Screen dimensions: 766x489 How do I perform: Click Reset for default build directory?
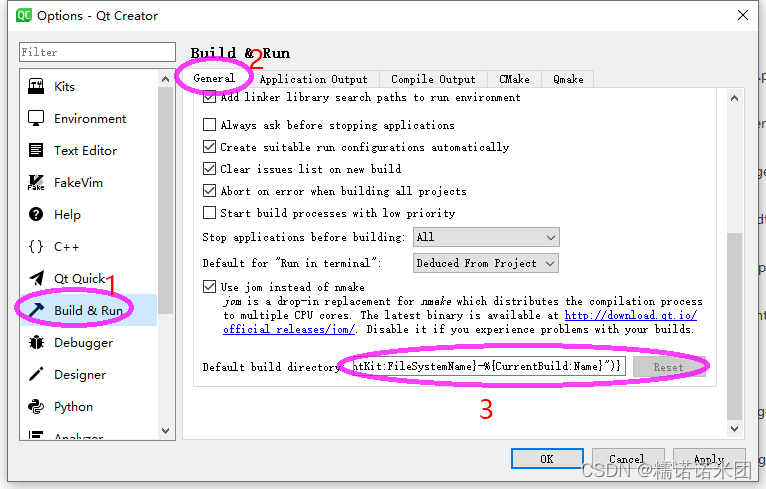(669, 367)
